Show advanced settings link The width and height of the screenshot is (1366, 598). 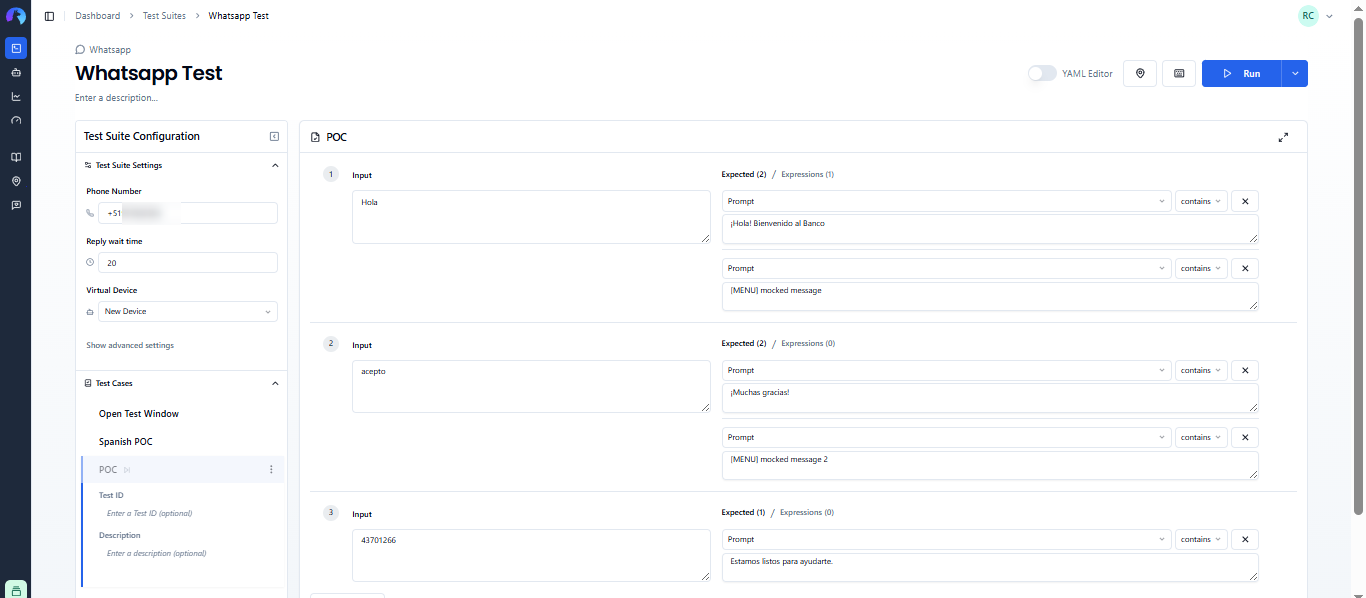(130, 346)
